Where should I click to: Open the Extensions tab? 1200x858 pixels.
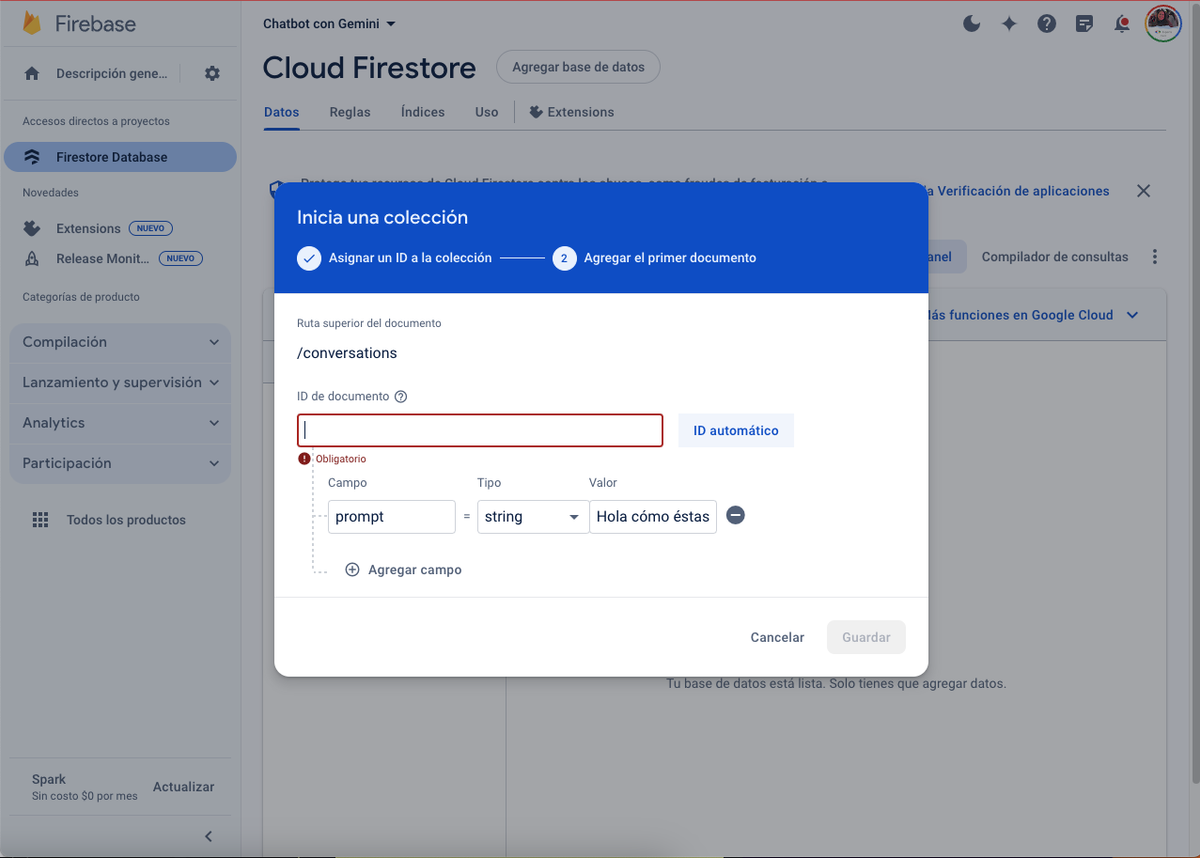572,112
